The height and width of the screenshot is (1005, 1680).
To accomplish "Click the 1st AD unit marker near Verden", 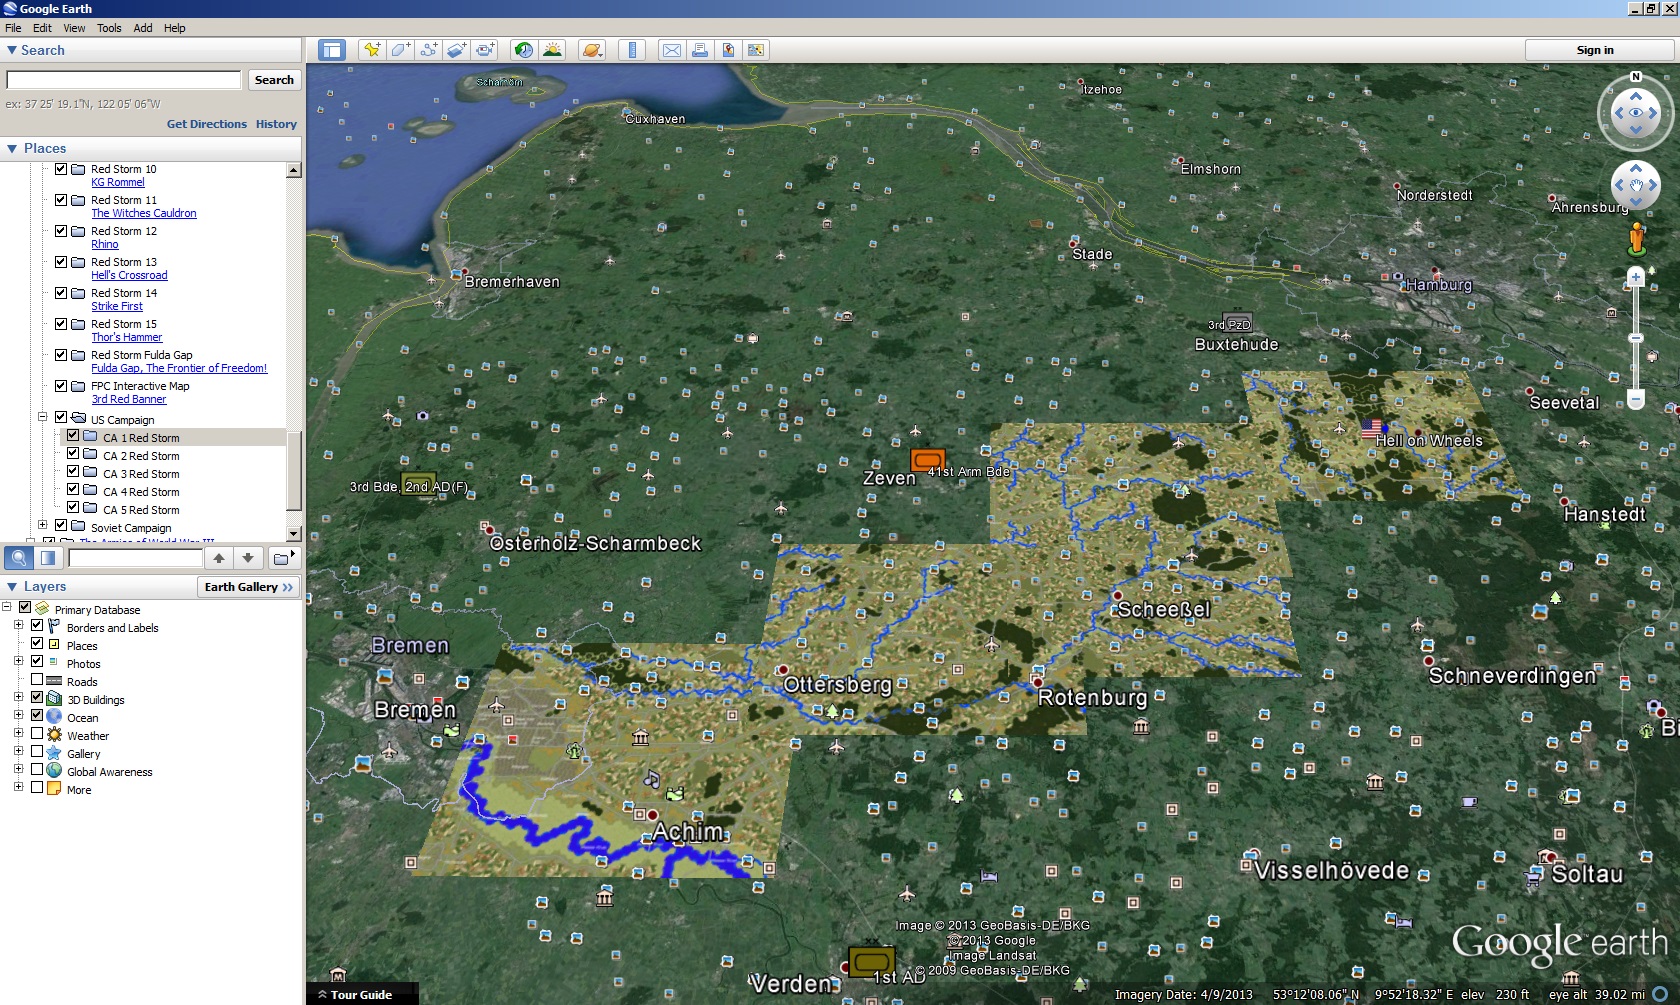I will point(871,962).
